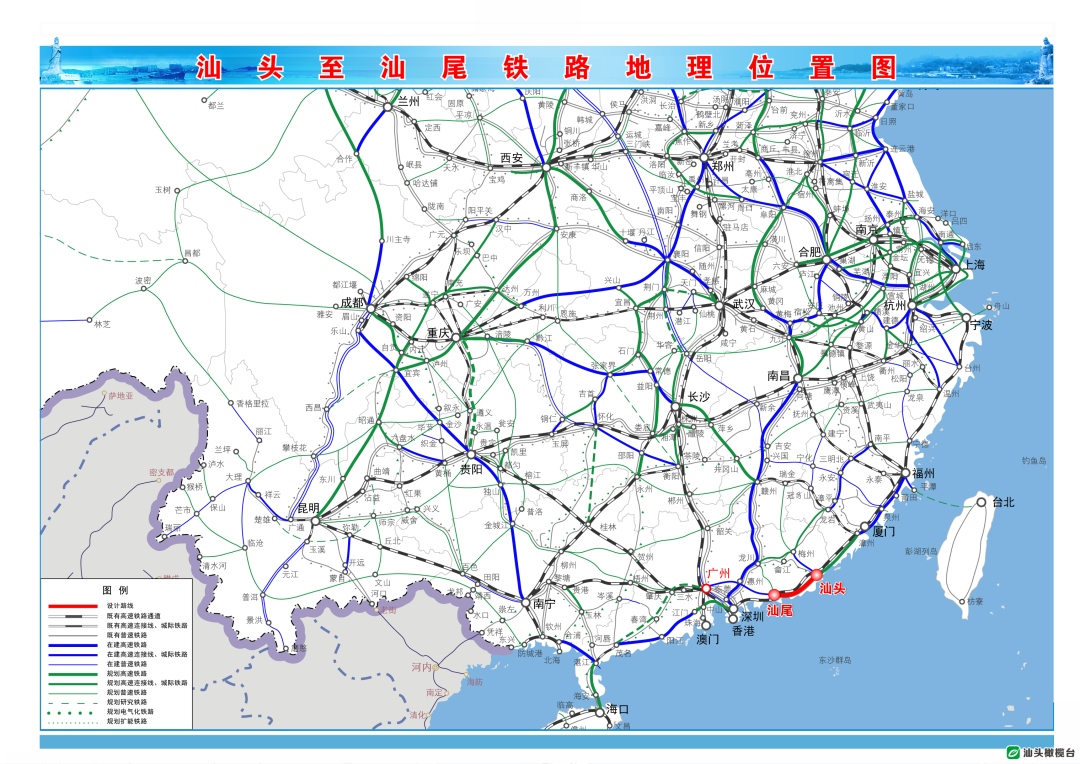Click the 台北 city label

1004,502
